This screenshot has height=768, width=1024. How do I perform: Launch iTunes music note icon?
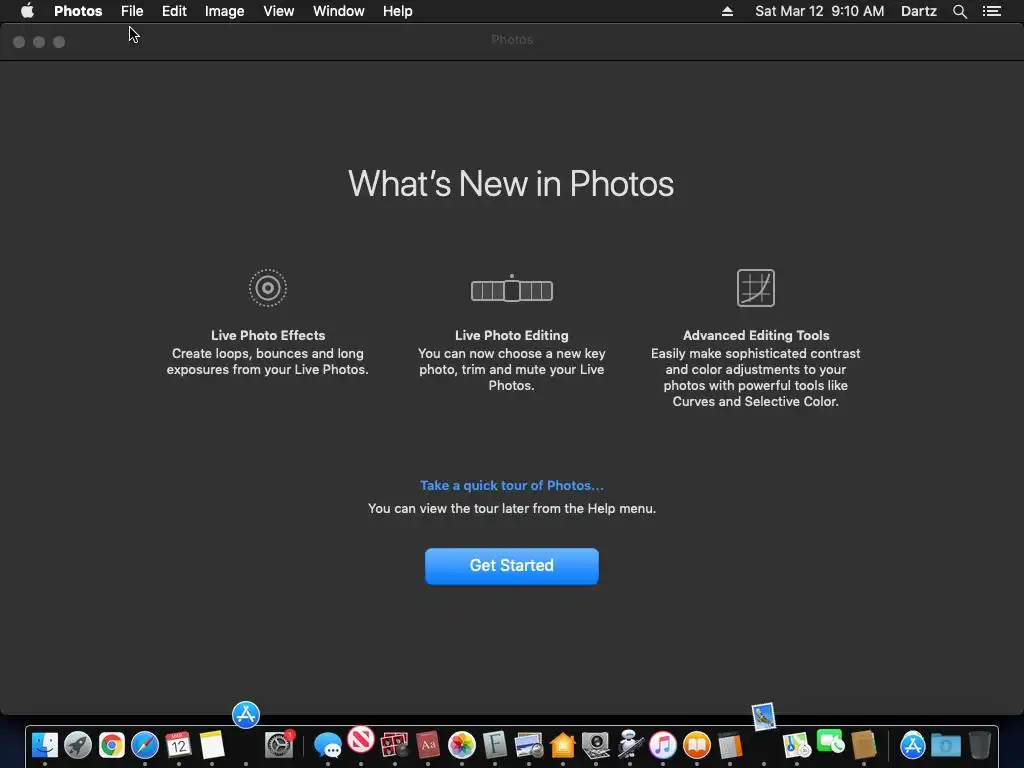pyautogui.click(x=663, y=744)
